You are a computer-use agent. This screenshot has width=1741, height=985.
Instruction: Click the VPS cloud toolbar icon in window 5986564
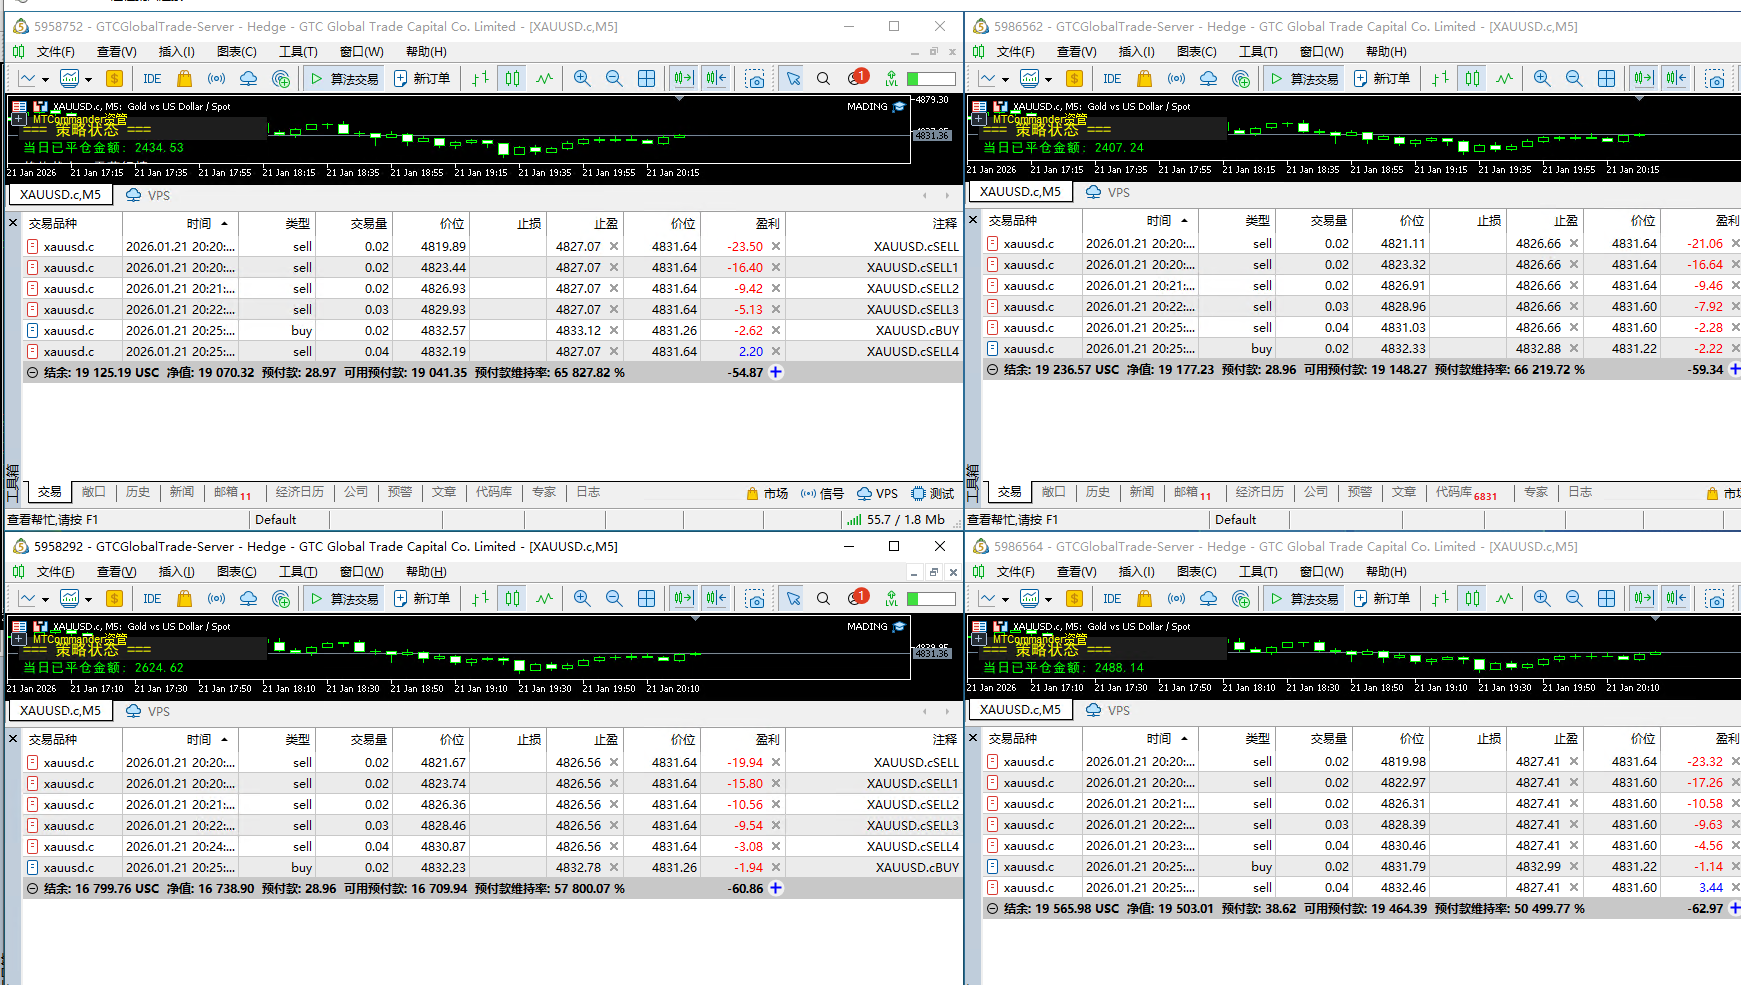click(1208, 599)
